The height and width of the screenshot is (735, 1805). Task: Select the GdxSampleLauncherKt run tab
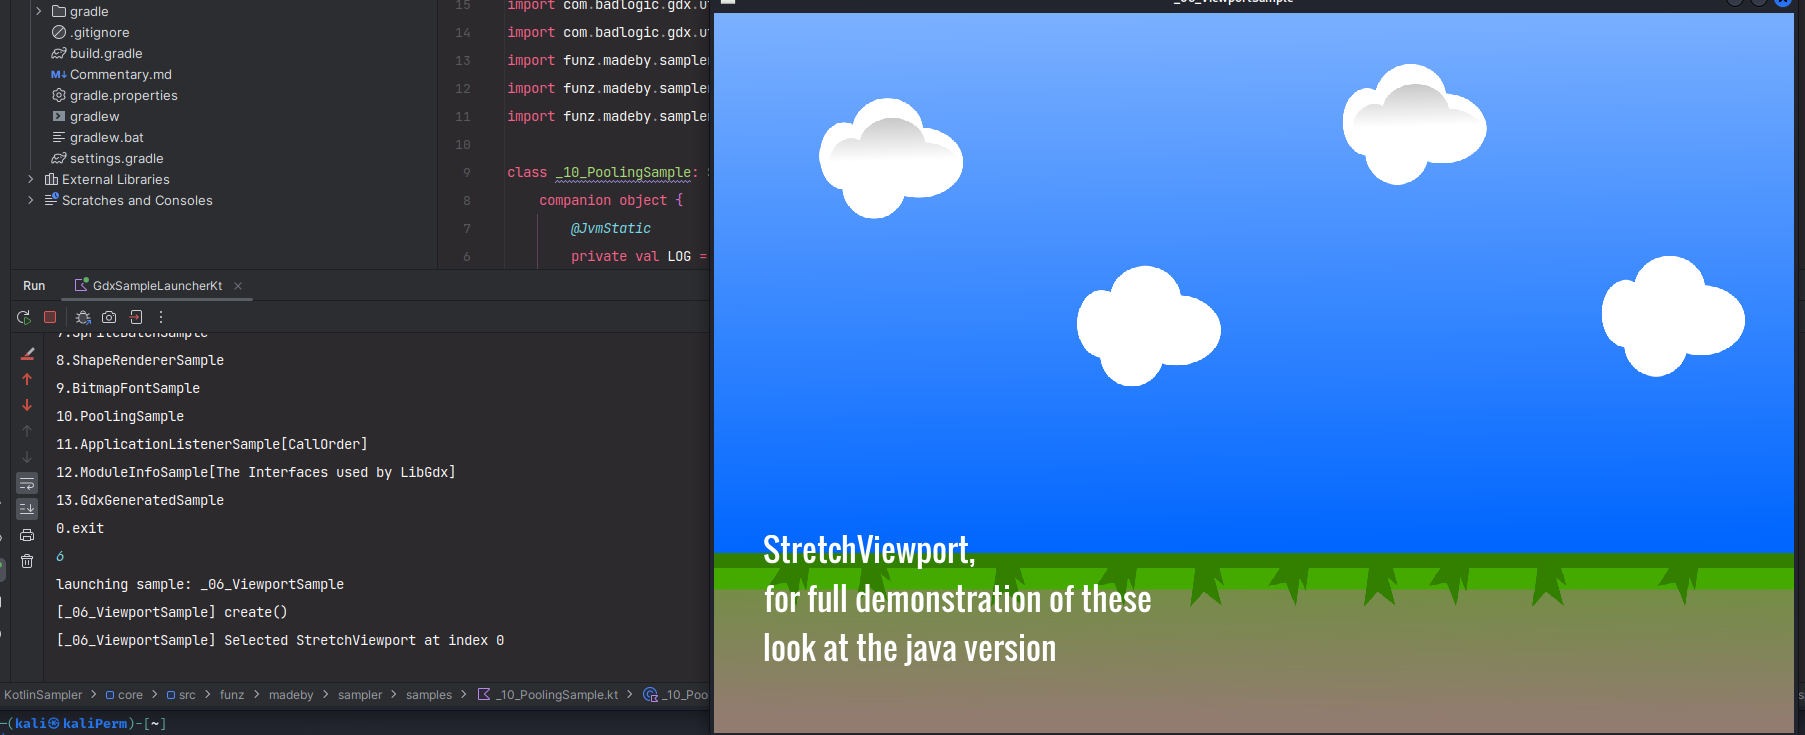pyautogui.click(x=157, y=286)
